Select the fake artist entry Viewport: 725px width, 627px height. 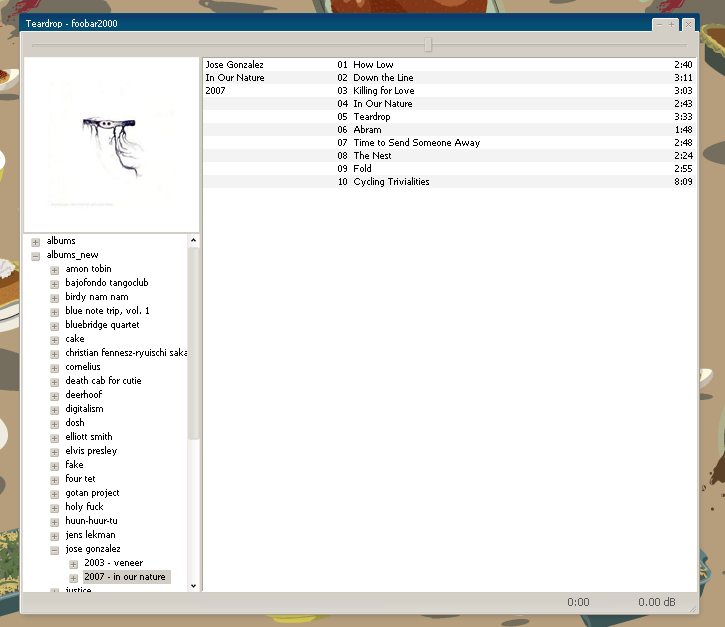74,465
